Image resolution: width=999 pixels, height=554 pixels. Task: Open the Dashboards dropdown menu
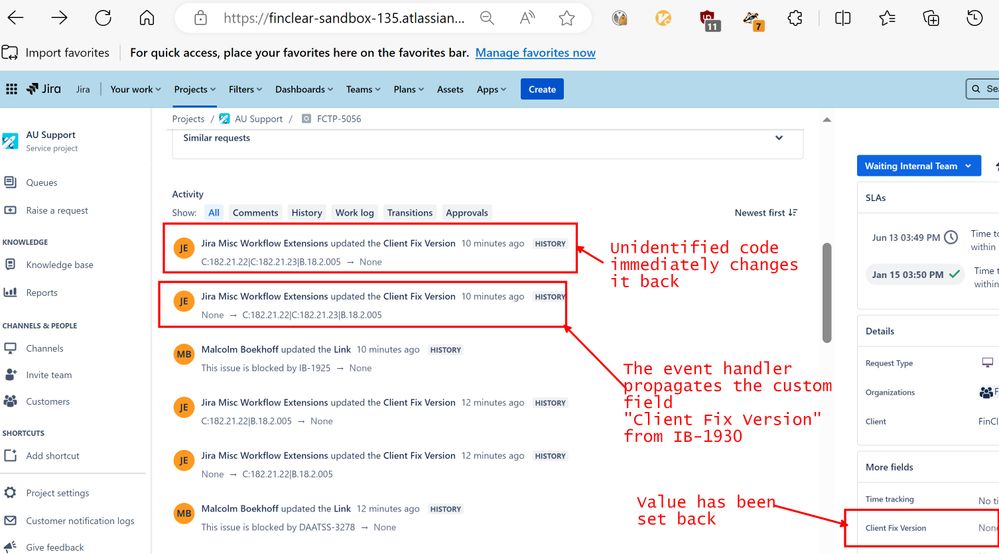pos(304,89)
